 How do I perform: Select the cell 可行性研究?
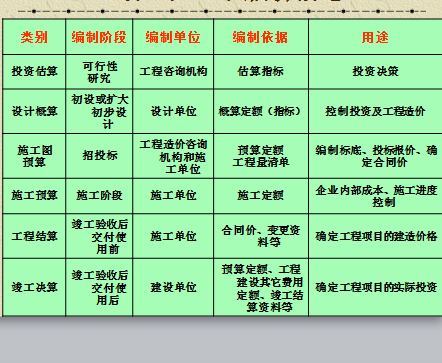pos(99,72)
